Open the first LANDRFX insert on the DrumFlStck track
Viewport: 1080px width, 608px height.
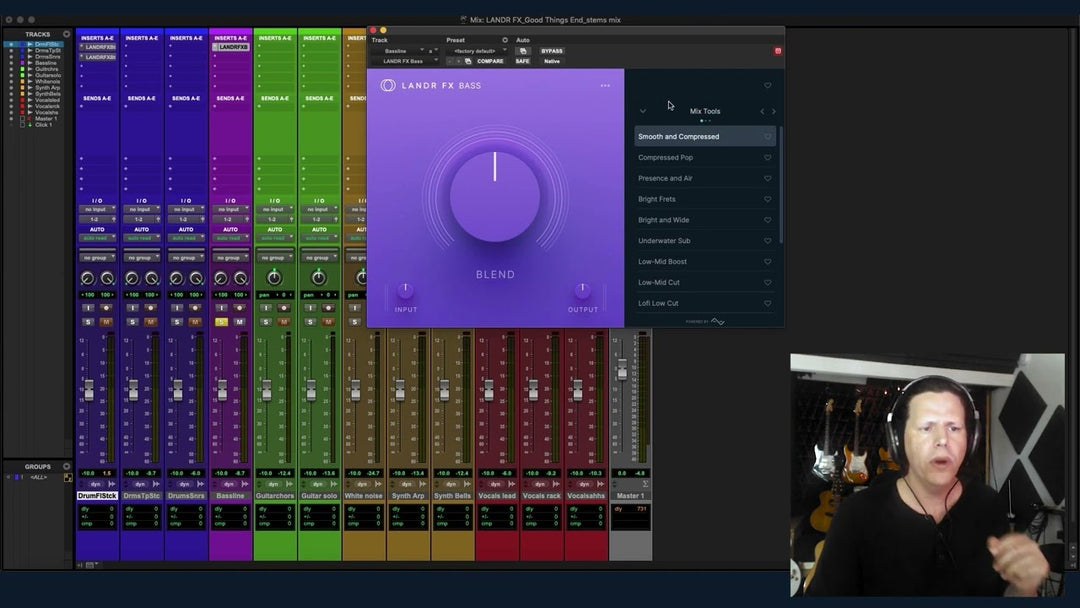97,47
